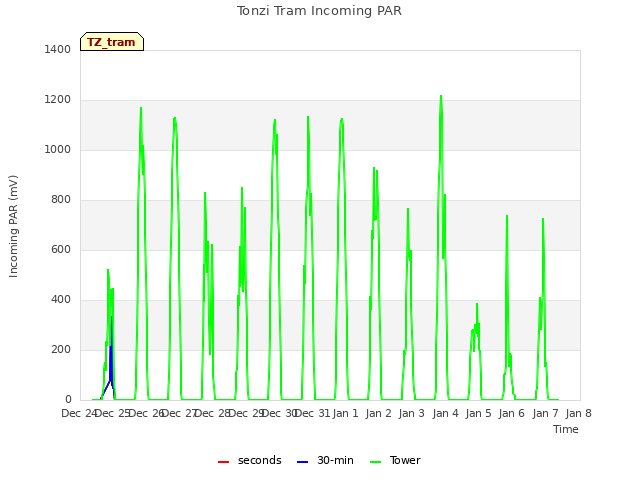
Task: Click the Jan 6 x-axis label
Action: (511, 413)
